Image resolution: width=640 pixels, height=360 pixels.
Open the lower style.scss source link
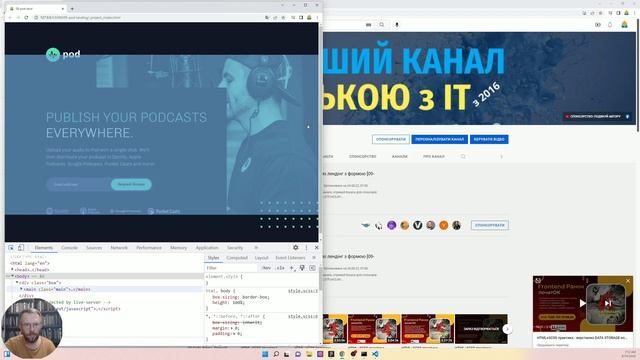[x=302, y=316]
